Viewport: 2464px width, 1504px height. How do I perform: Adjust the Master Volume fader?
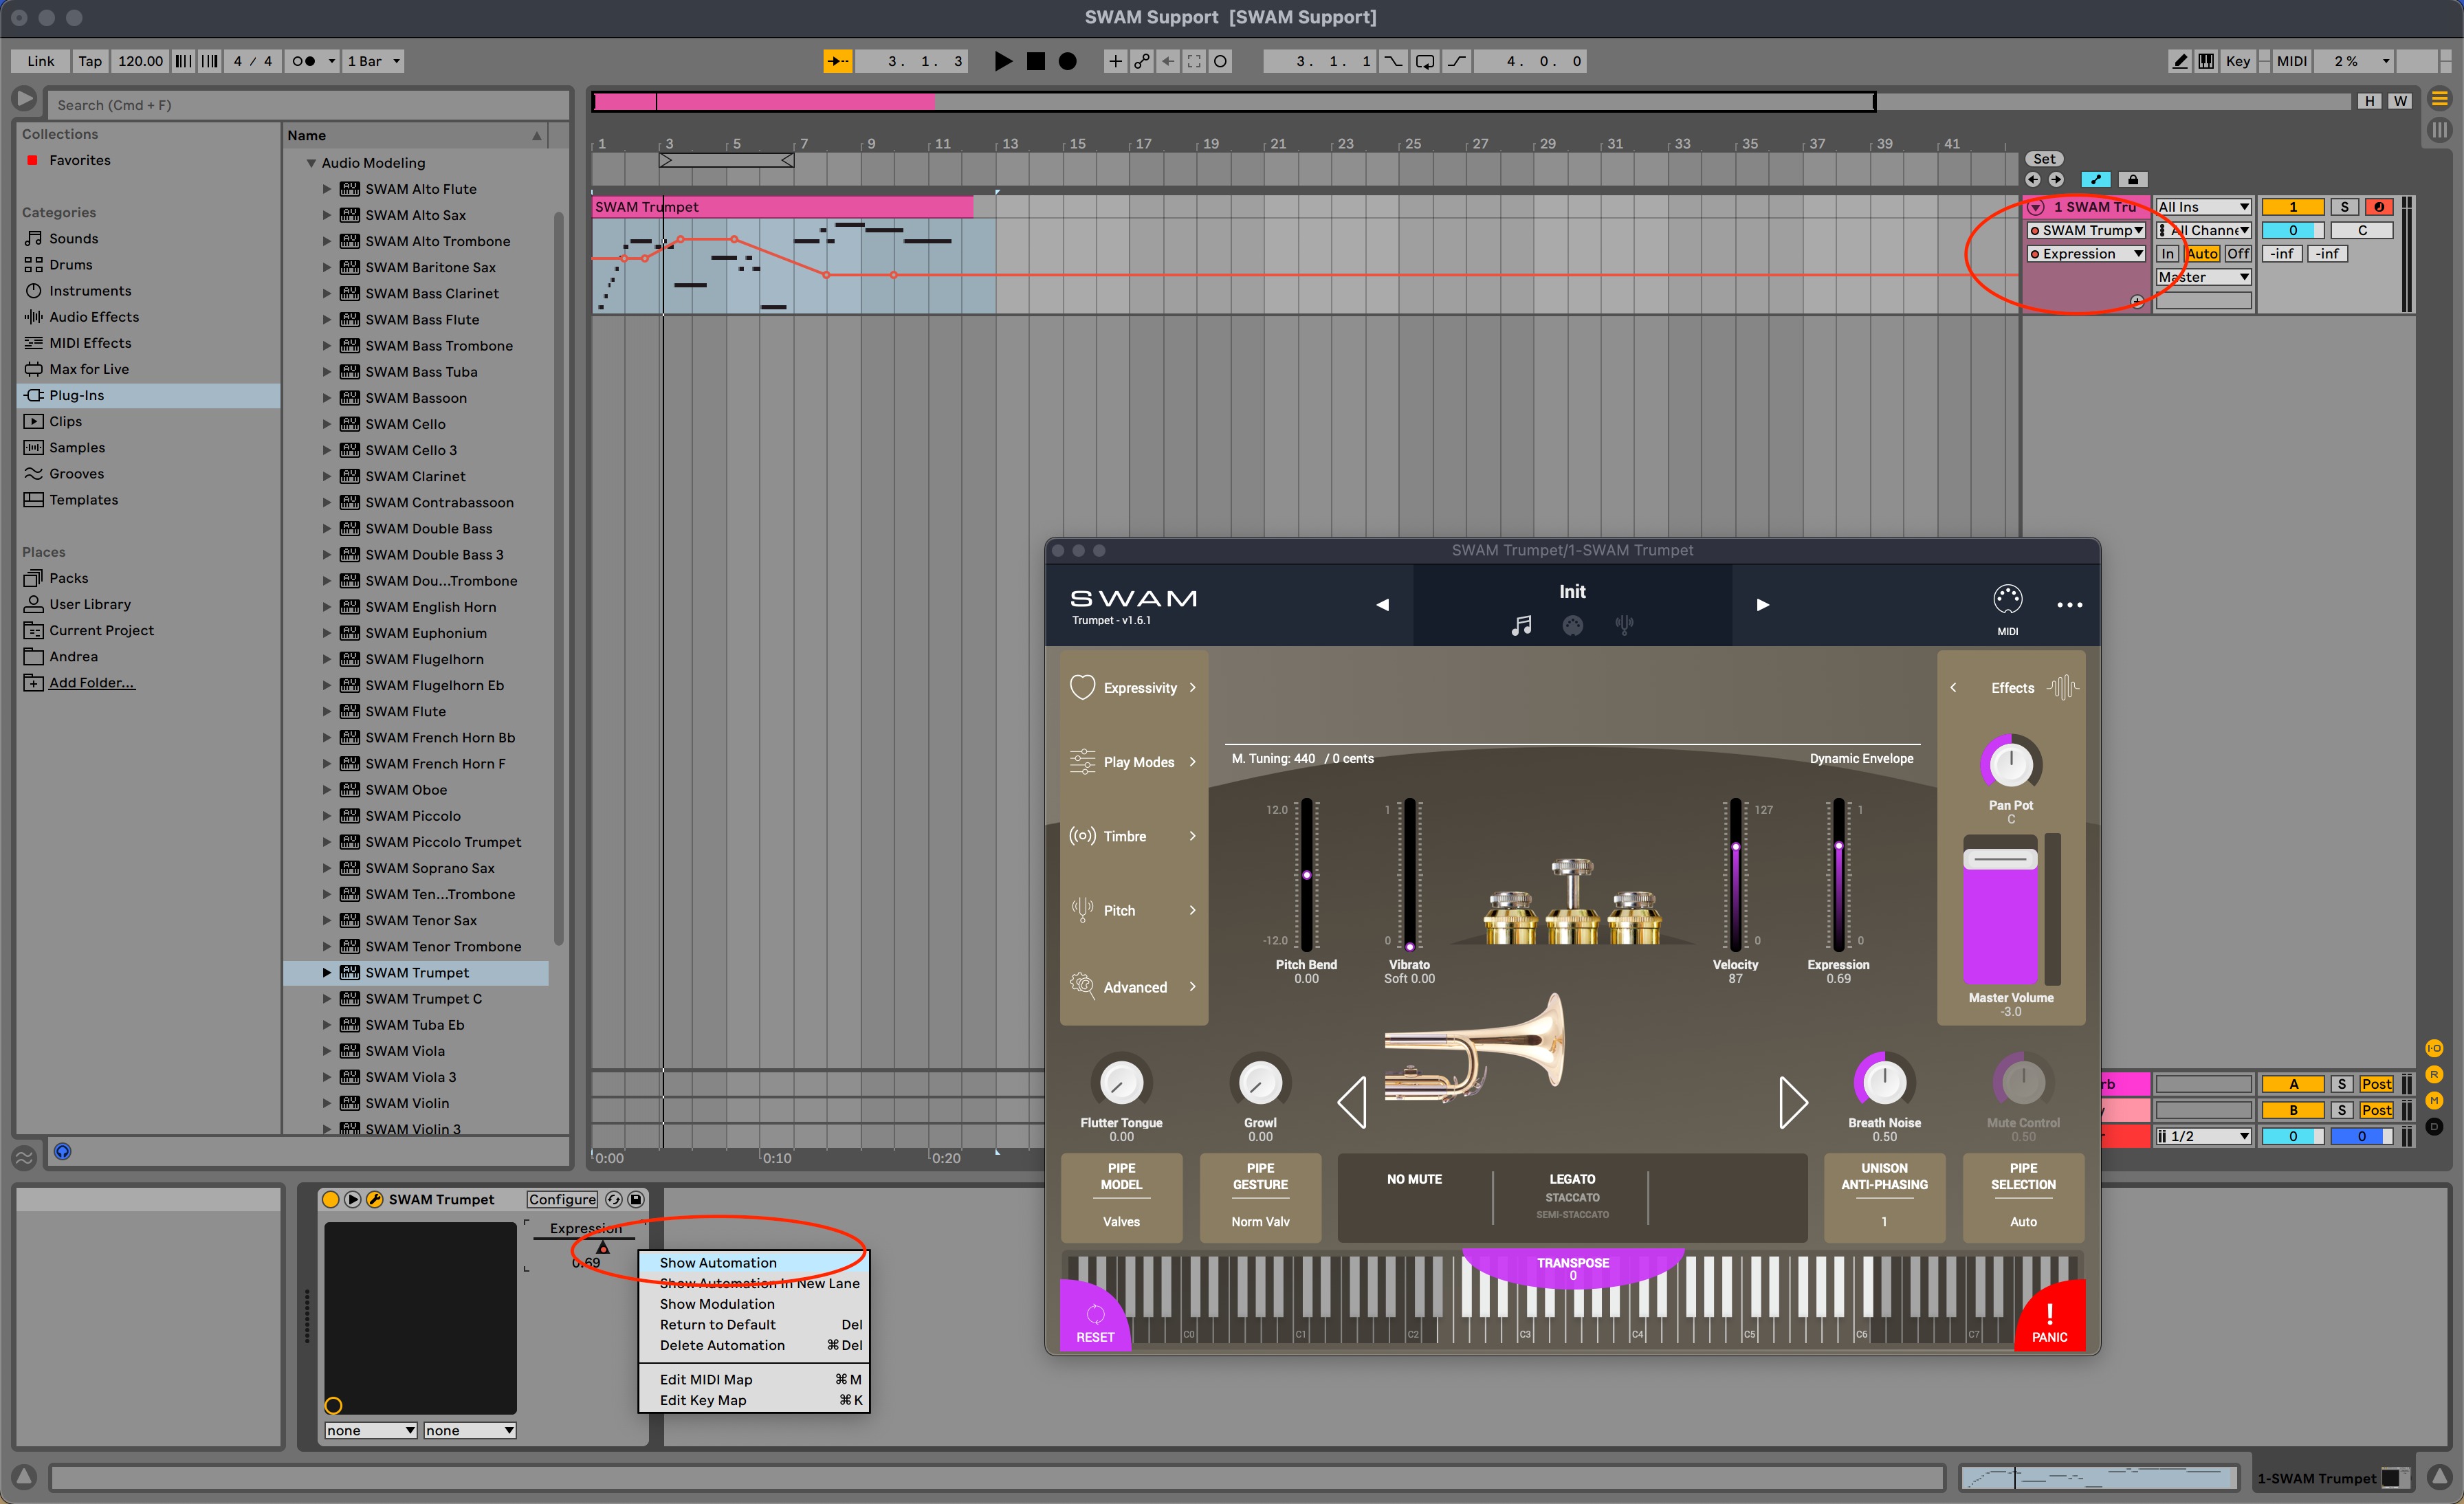(x=2000, y=859)
